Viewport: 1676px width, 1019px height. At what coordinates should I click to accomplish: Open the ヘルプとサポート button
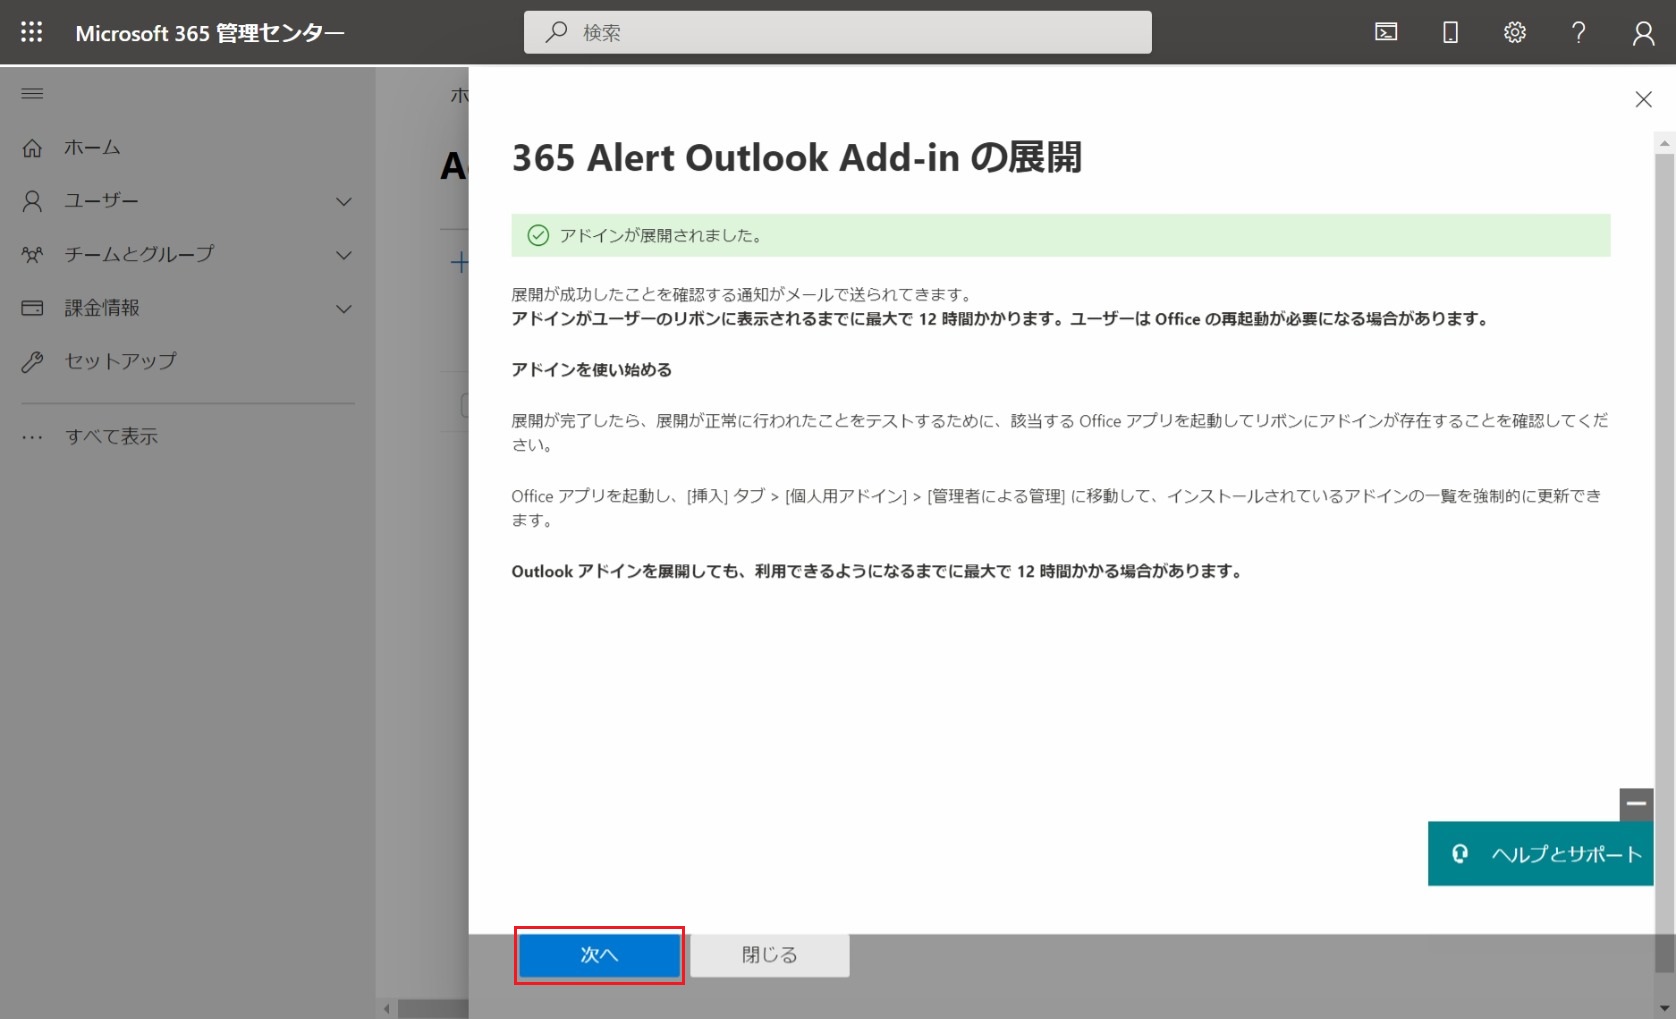1540,854
